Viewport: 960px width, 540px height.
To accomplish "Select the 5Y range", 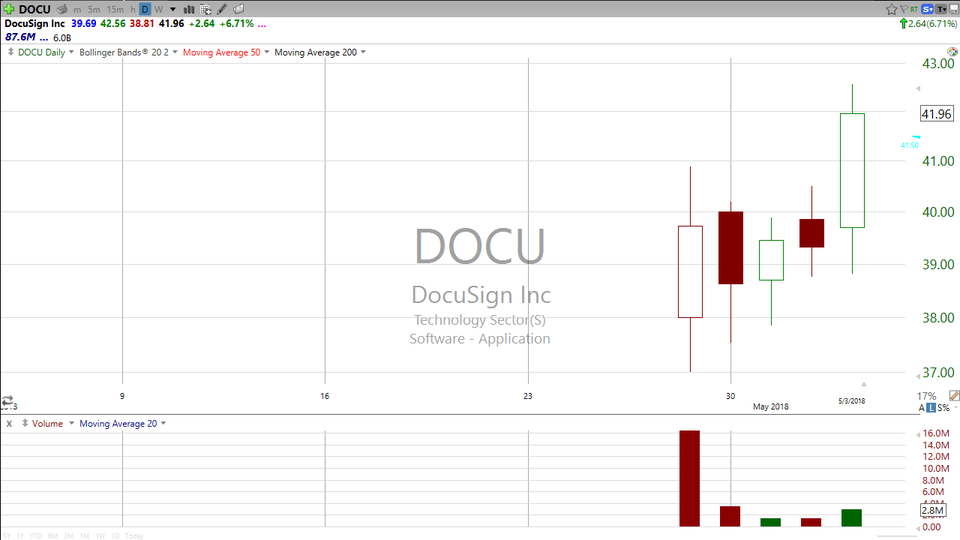I will 7,536.
